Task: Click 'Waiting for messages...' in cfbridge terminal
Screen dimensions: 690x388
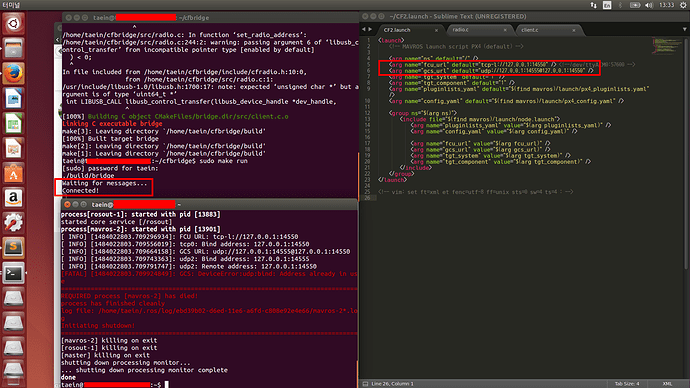Action: click(x=105, y=183)
